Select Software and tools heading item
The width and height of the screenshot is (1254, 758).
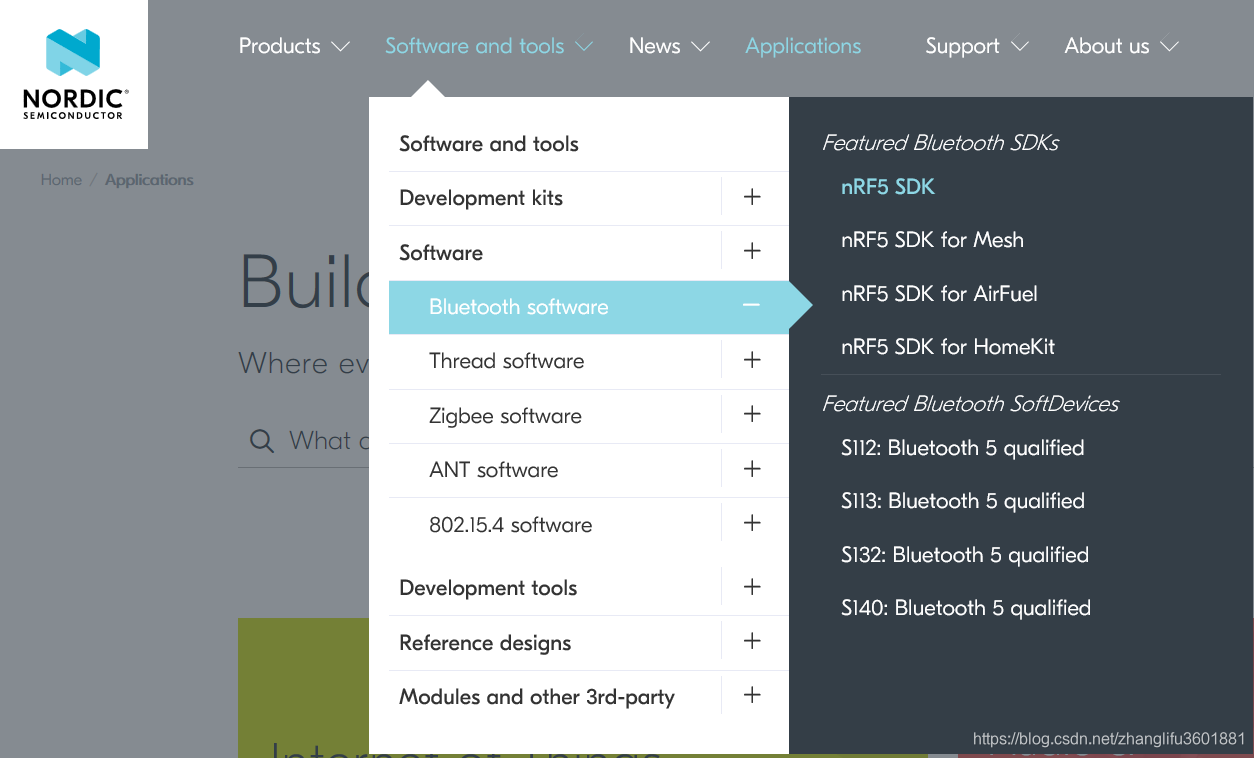click(x=489, y=144)
